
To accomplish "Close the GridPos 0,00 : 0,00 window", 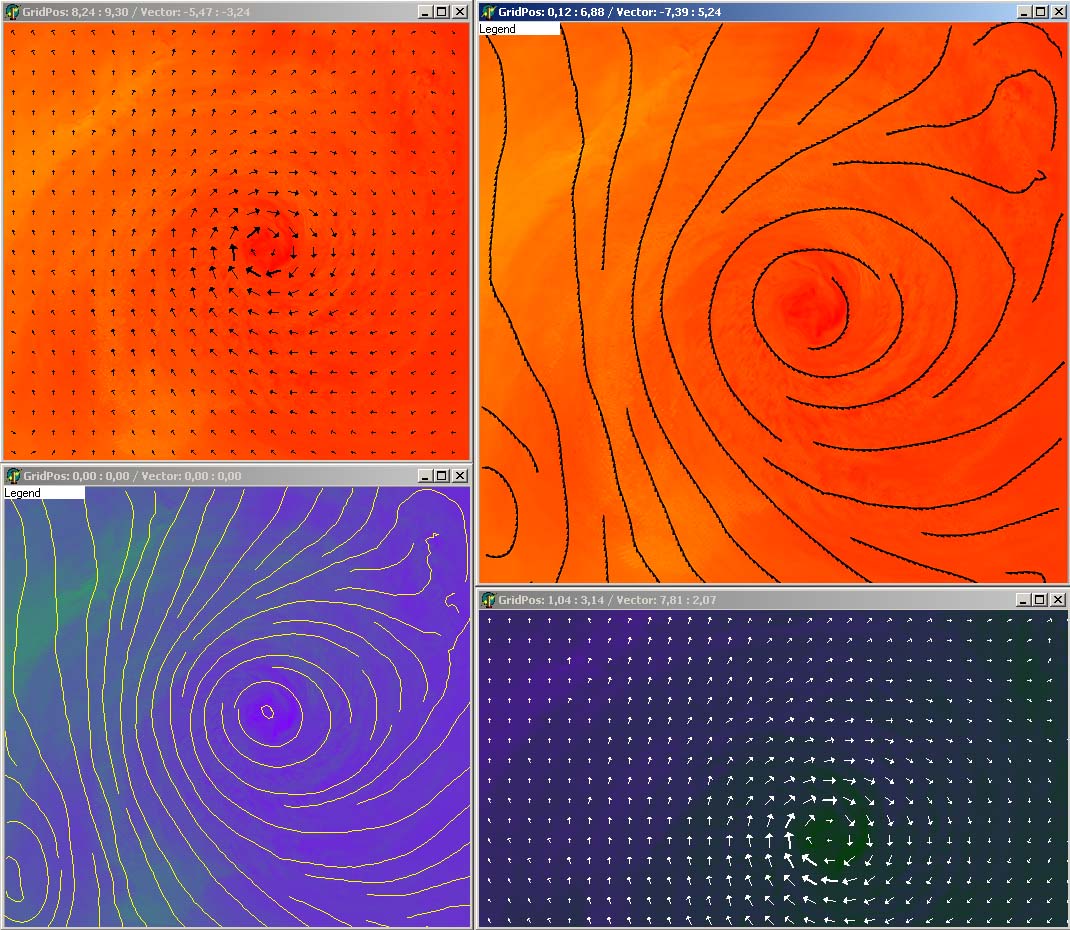I will pyautogui.click(x=459, y=476).
